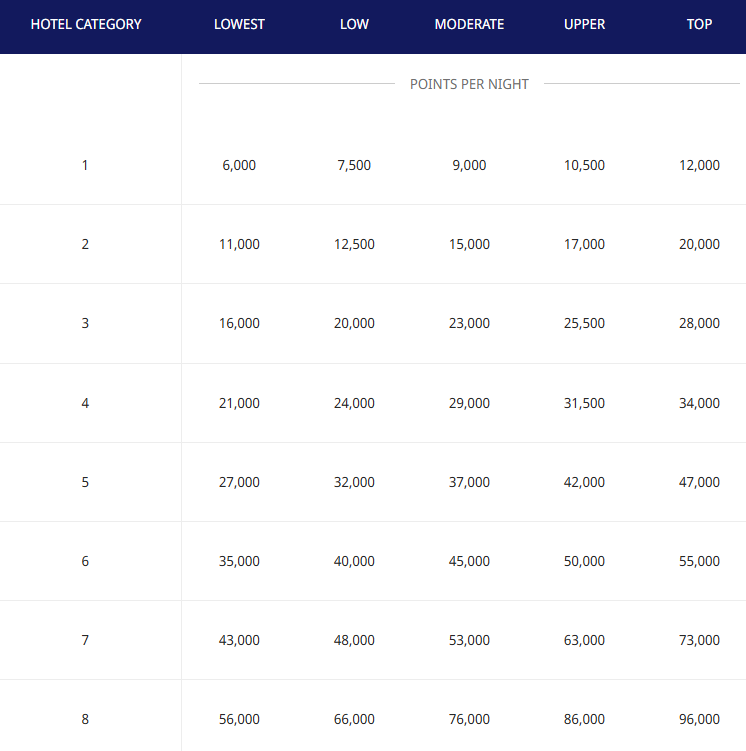Click the 10,500 points cell
This screenshot has width=746, height=751.
point(584,165)
